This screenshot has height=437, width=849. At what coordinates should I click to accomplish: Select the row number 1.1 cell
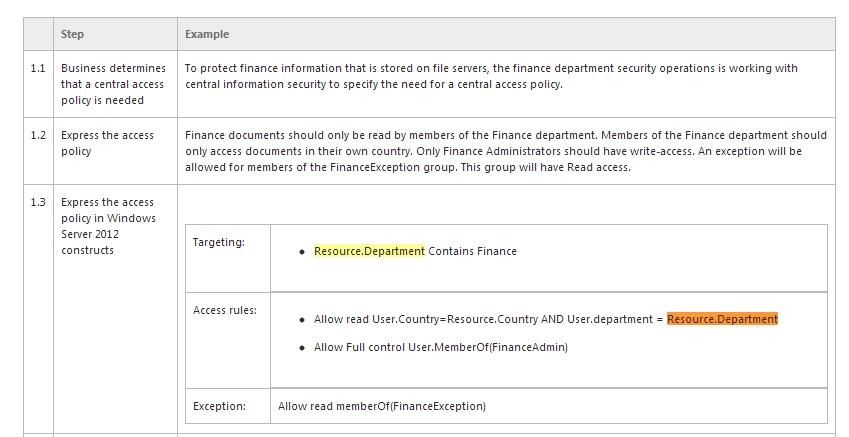point(38,84)
